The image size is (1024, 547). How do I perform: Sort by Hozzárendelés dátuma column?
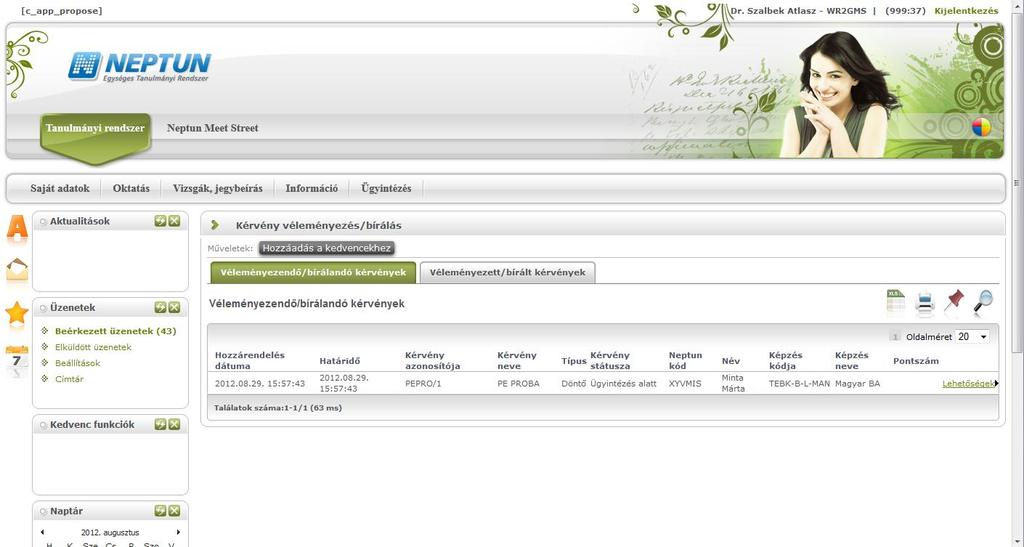click(x=249, y=360)
